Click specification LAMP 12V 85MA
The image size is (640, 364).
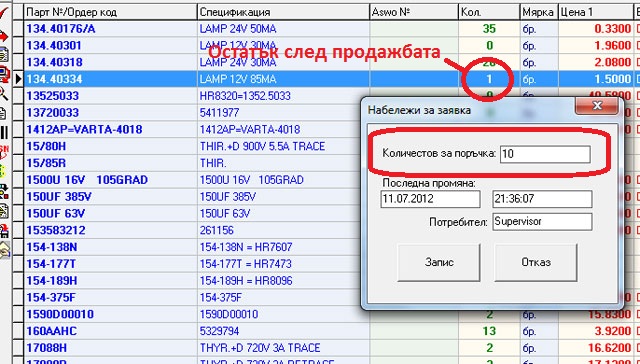(x=238, y=79)
